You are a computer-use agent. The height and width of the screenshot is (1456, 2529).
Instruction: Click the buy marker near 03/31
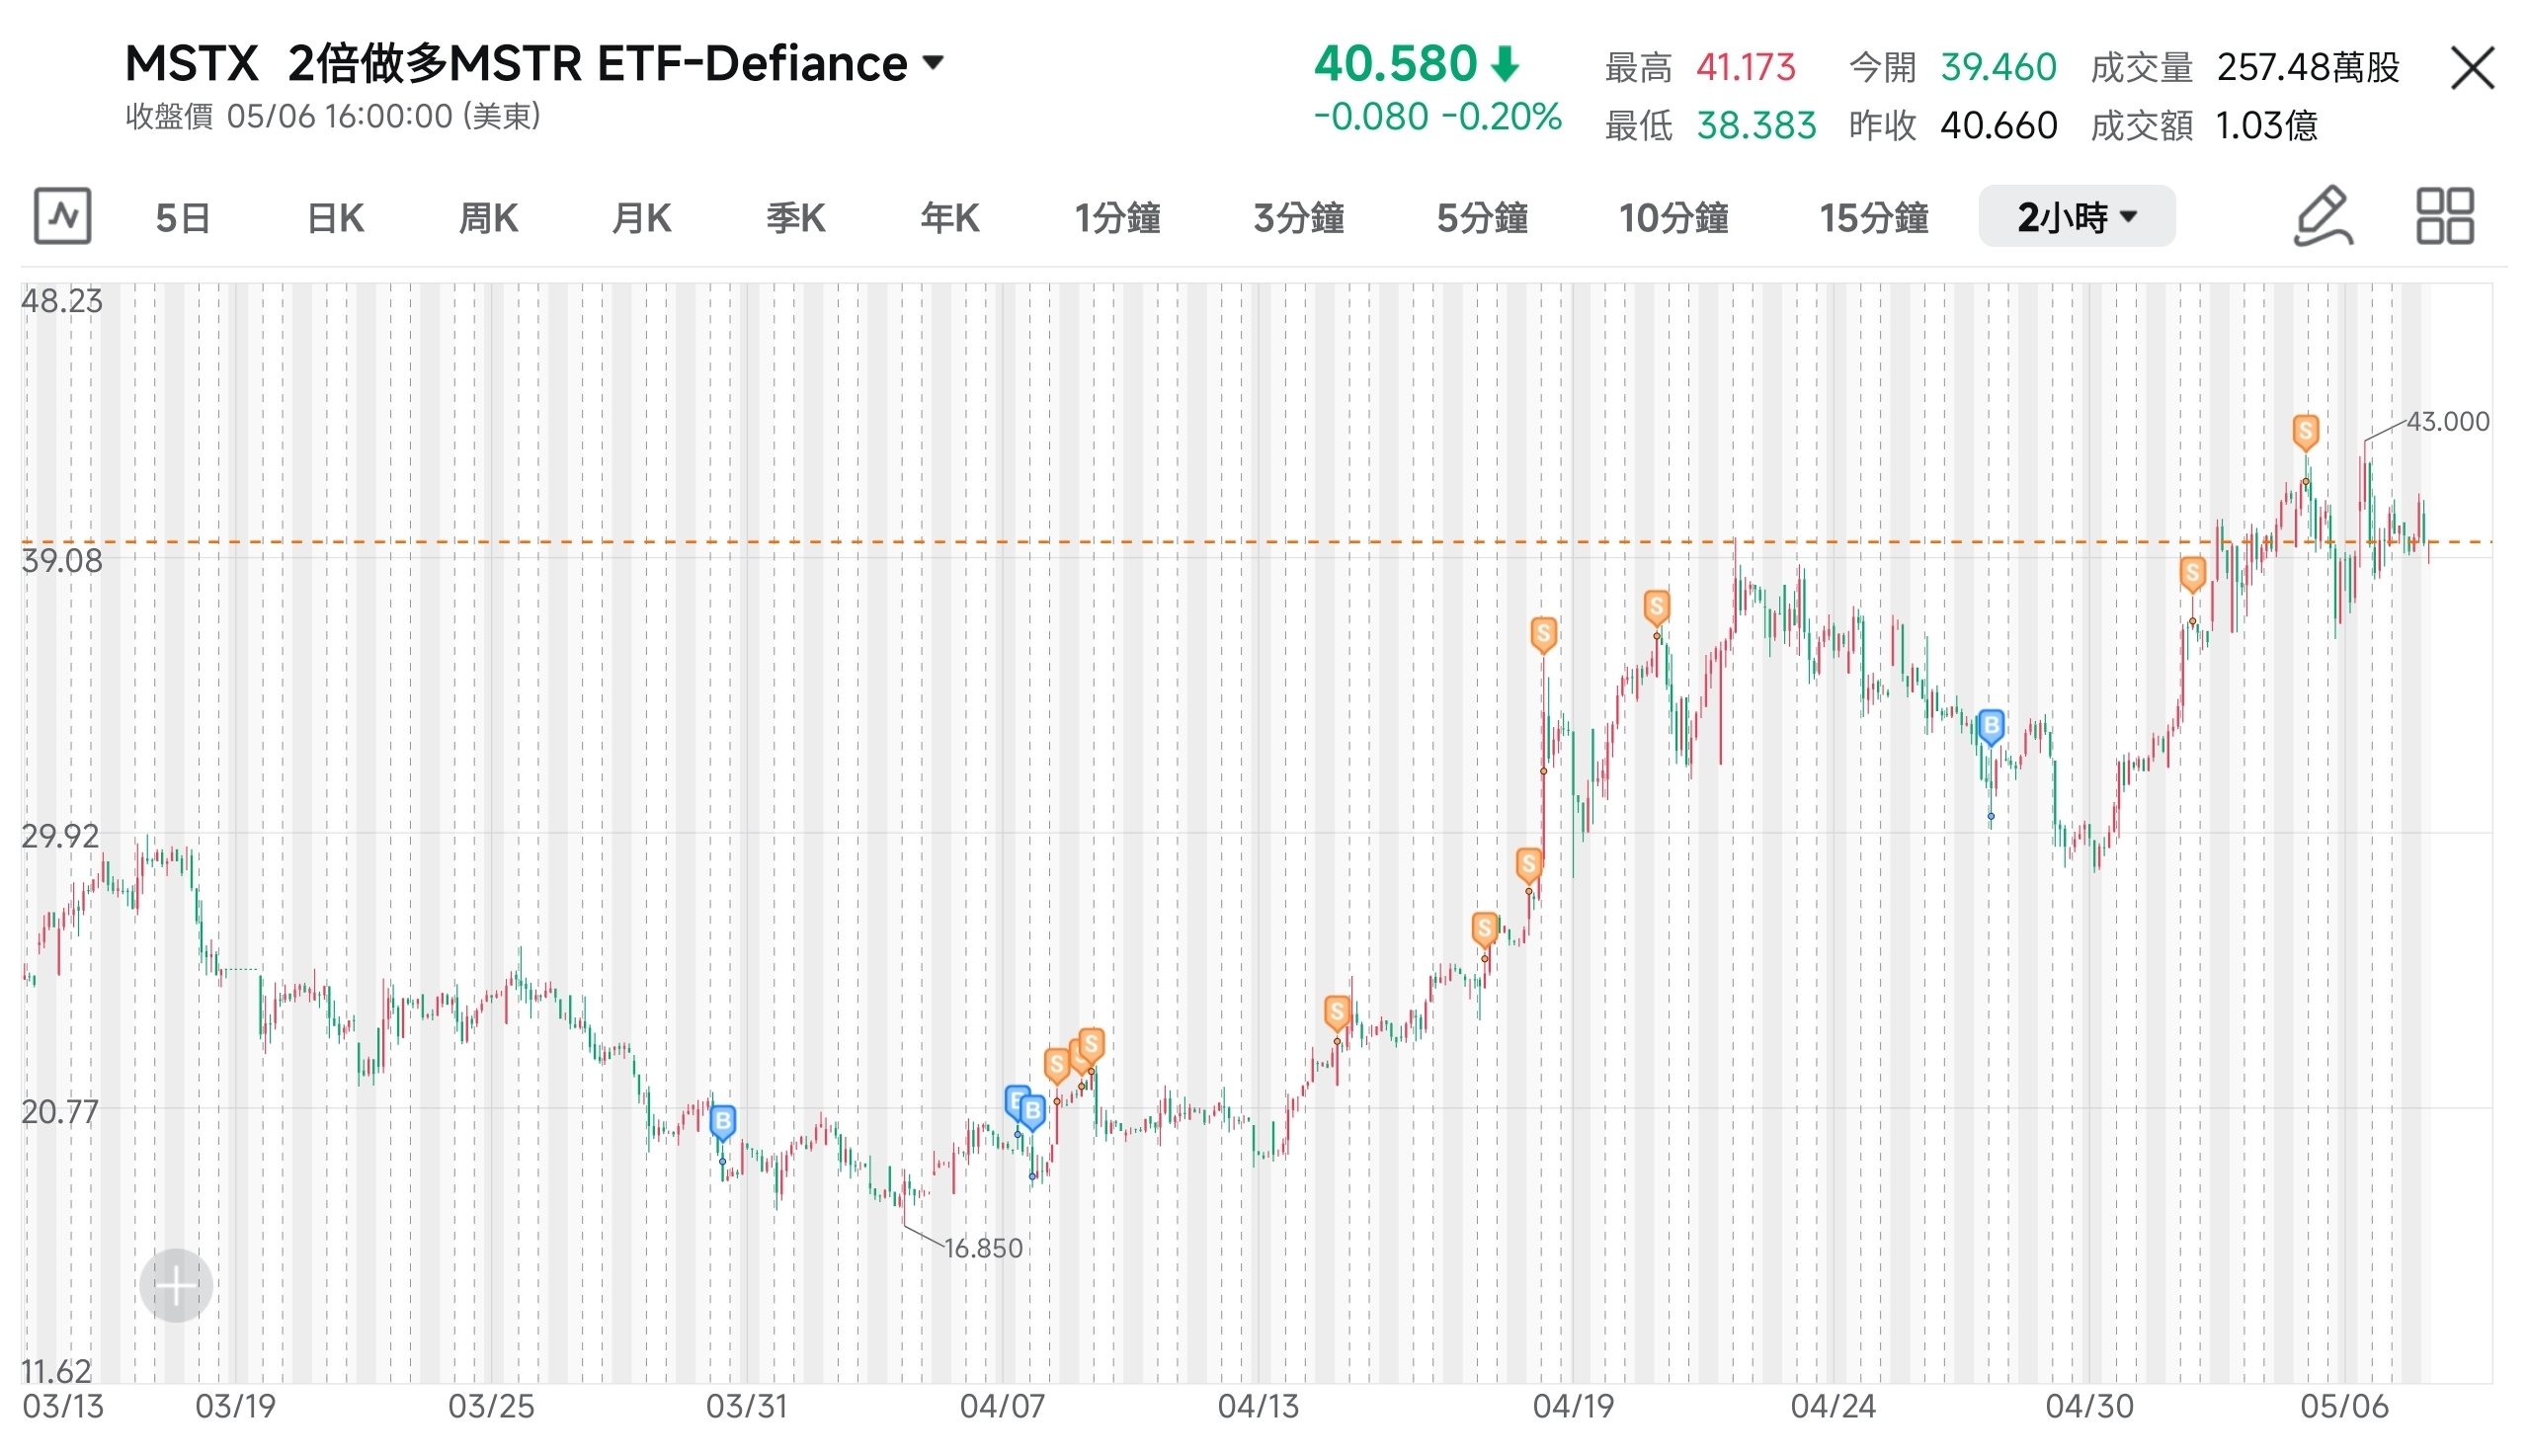click(722, 1122)
